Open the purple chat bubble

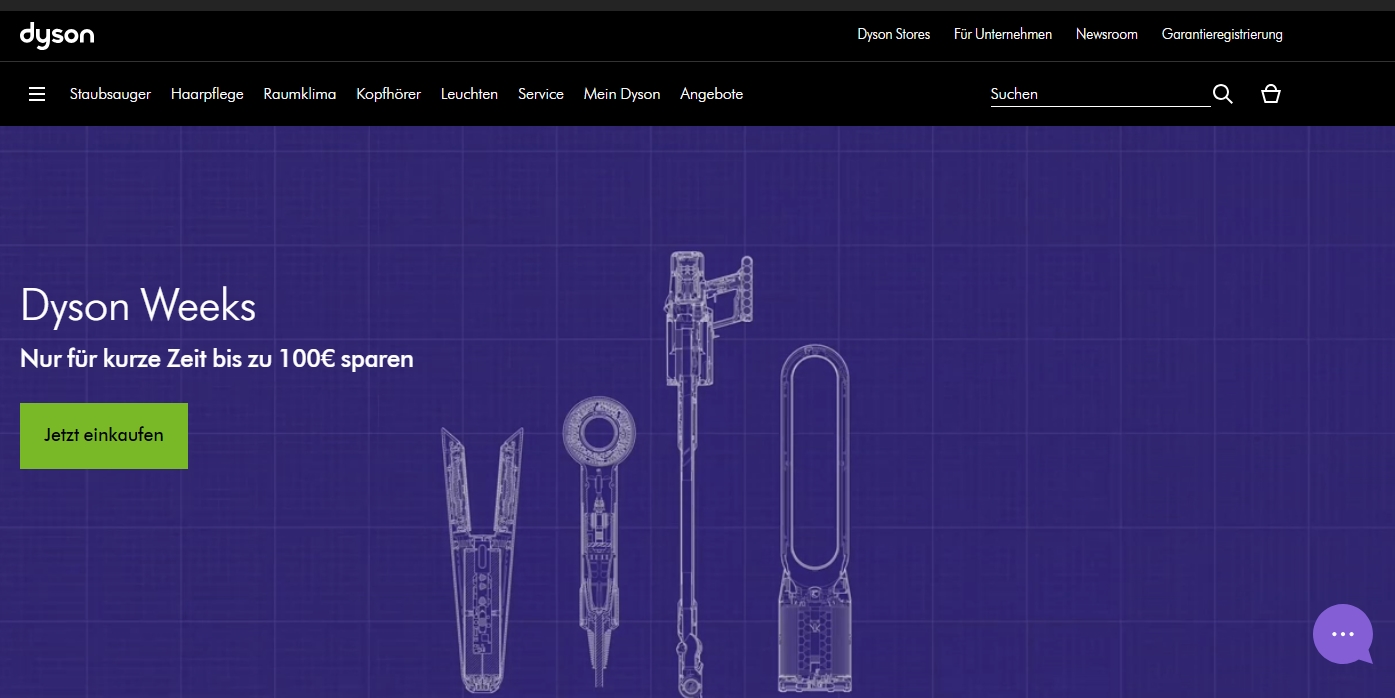click(1343, 634)
